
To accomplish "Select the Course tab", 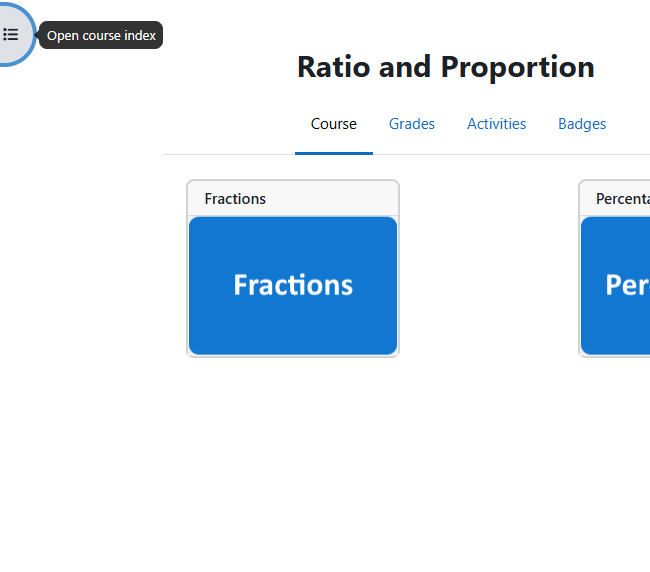I will 334,124.
